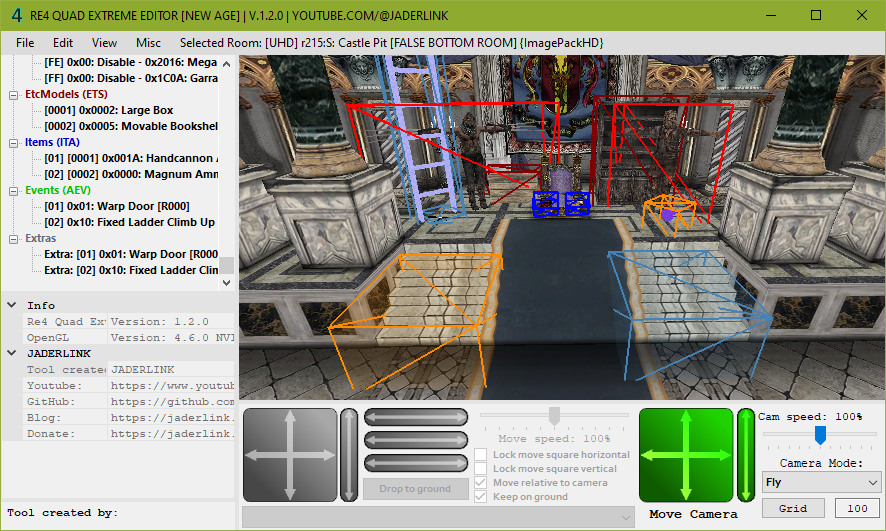Click the Grid button
The width and height of the screenshot is (886, 531).
pos(793,508)
